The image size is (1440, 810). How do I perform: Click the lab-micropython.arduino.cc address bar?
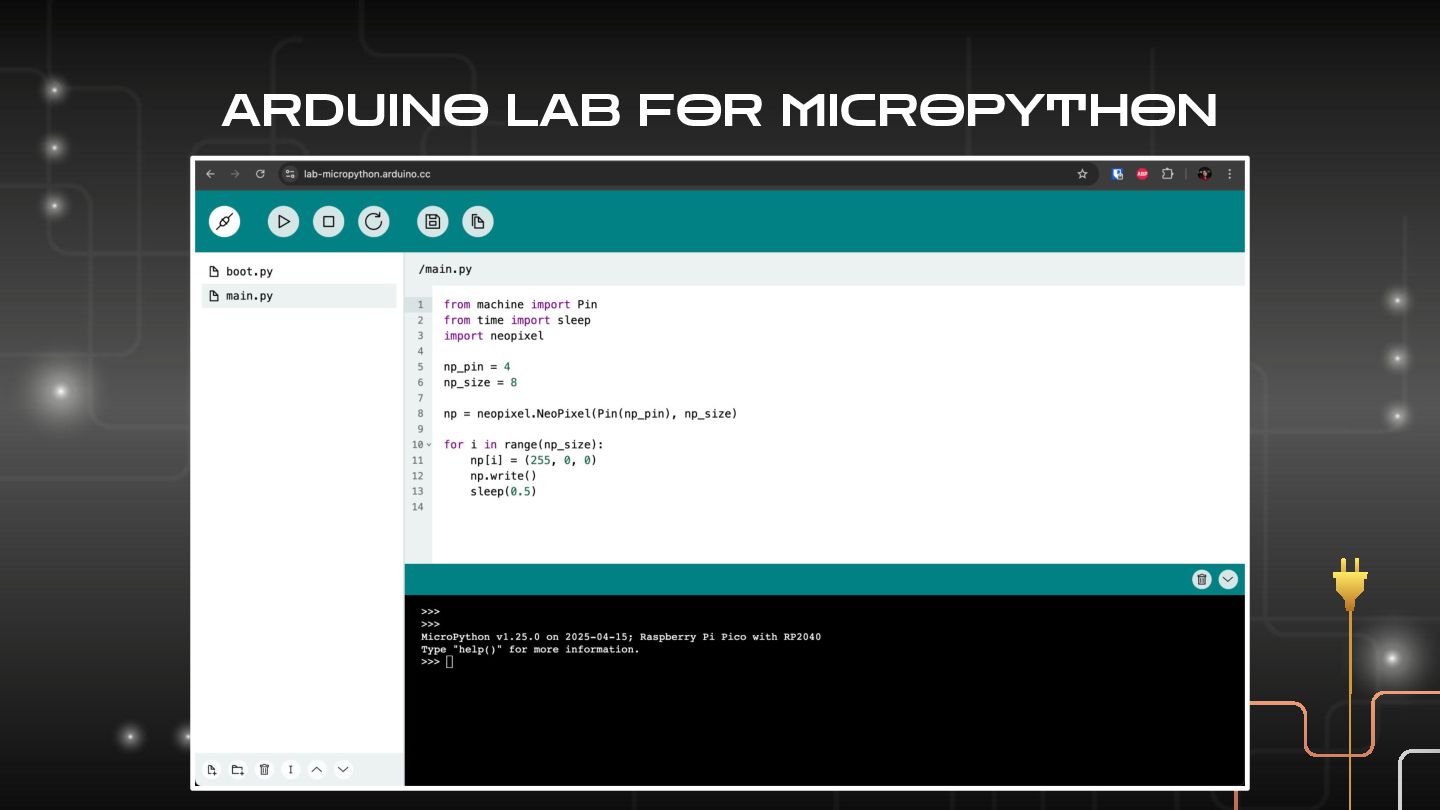688,174
